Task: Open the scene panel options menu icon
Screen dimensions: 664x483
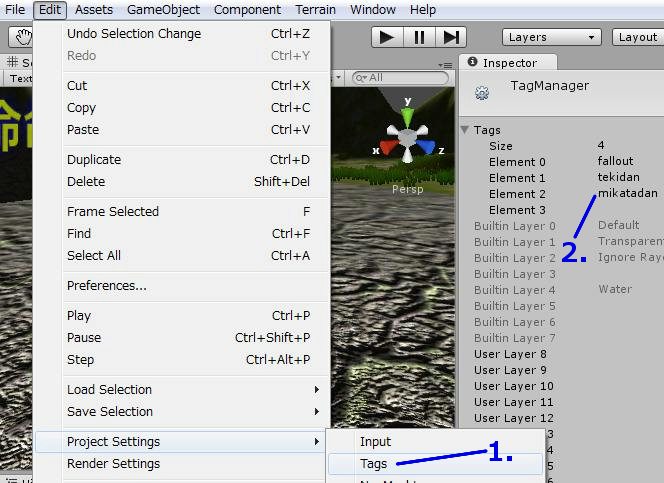Action: (x=445, y=65)
